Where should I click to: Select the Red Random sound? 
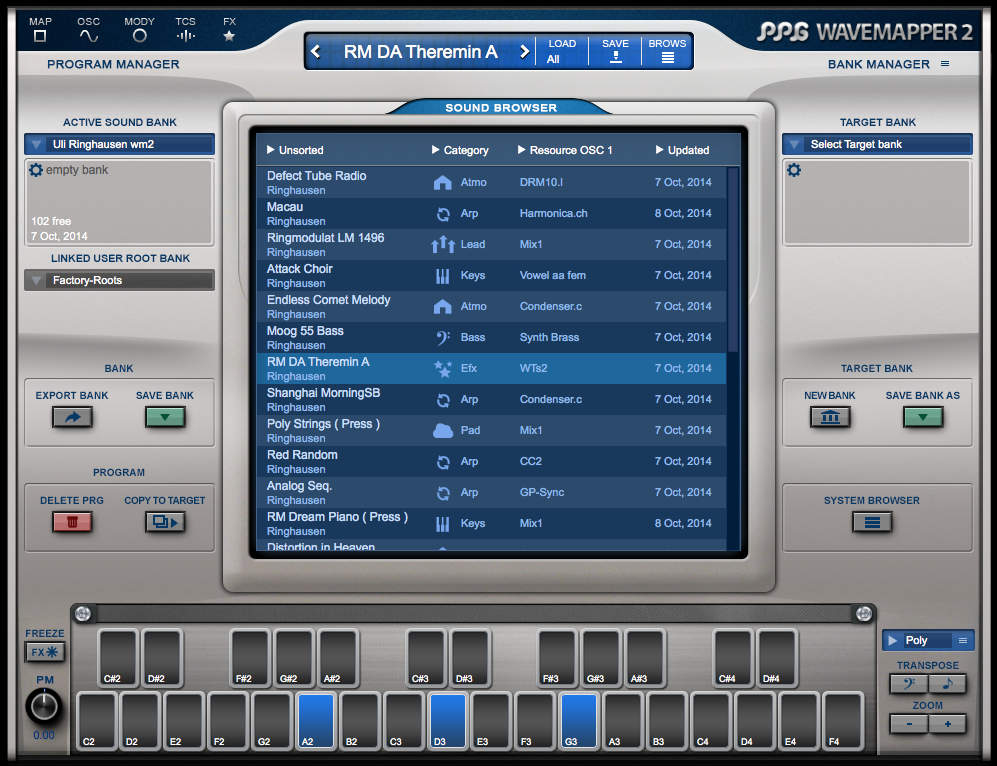pos(492,462)
